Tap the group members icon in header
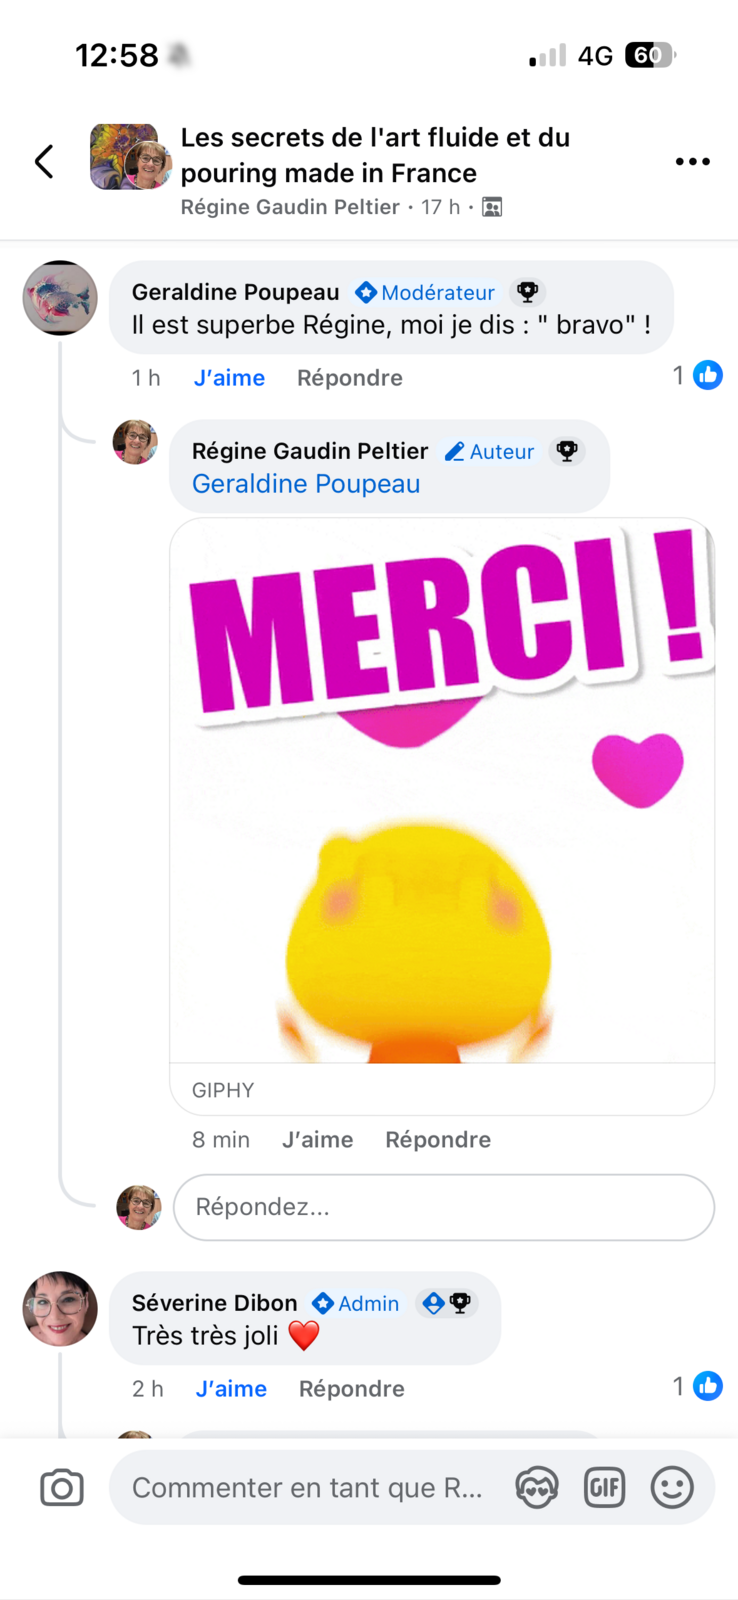 [x=492, y=207]
